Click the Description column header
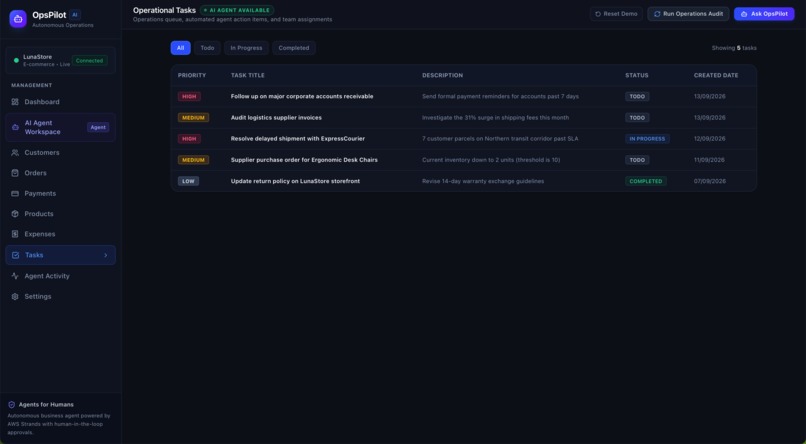806x444 pixels. click(x=443, y=76)
